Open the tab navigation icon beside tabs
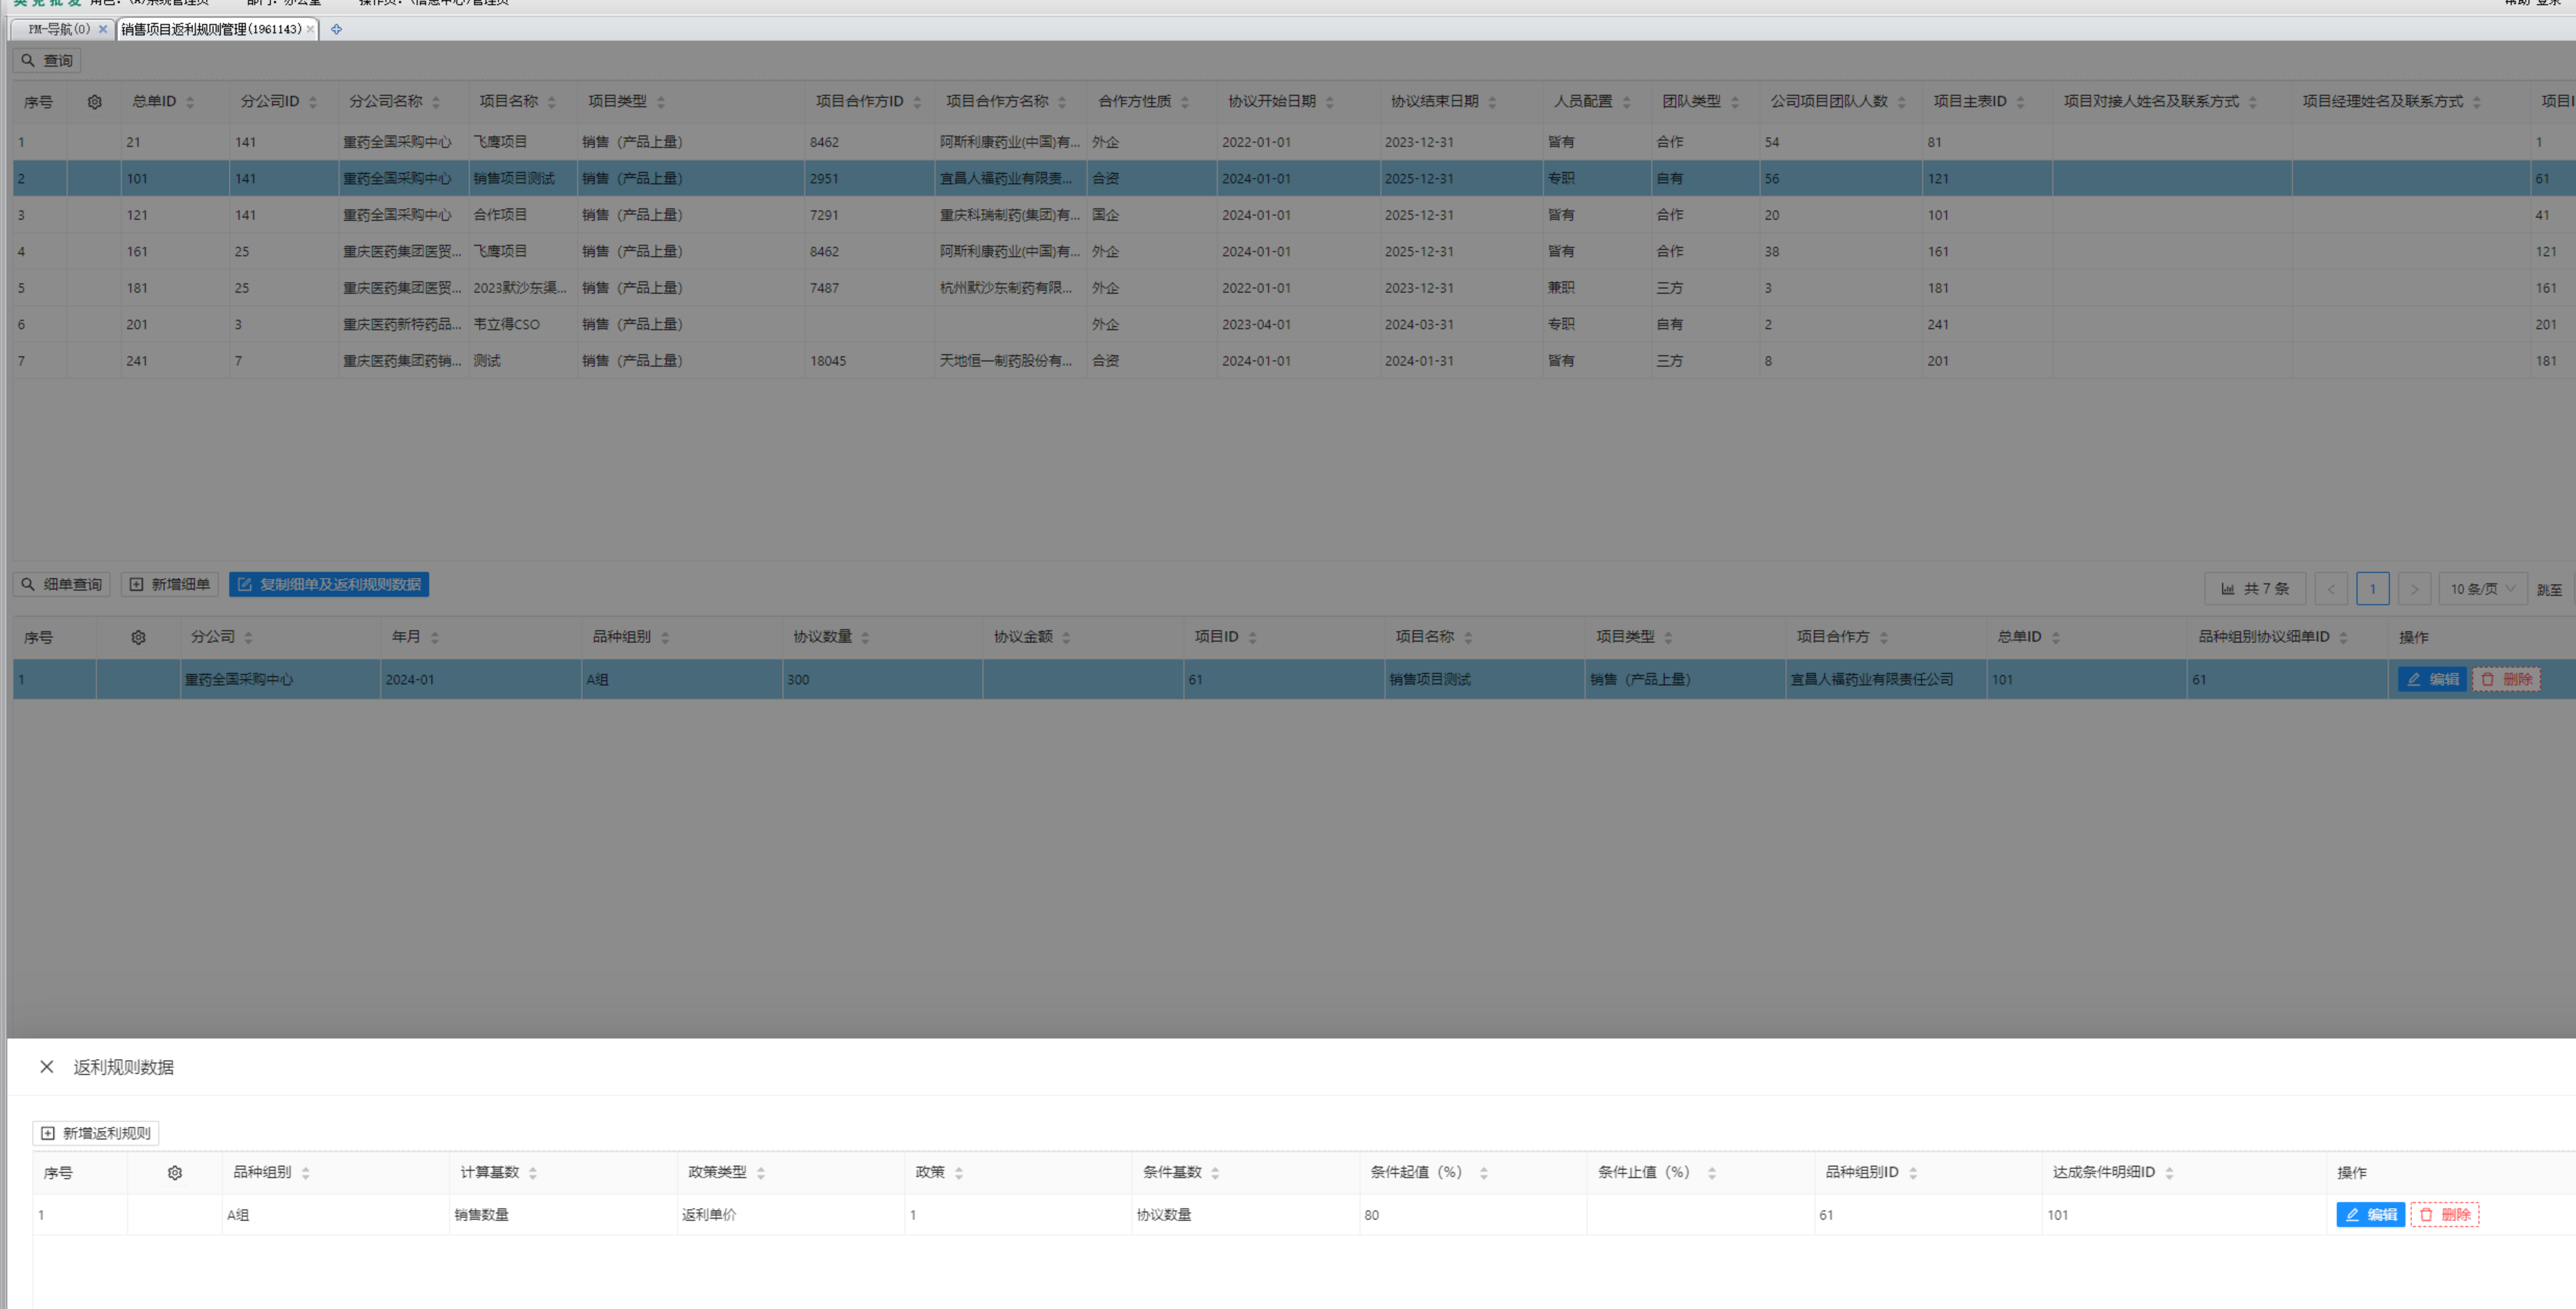The height and width of the screenshot is (1309, 2576). click(336, 29)
